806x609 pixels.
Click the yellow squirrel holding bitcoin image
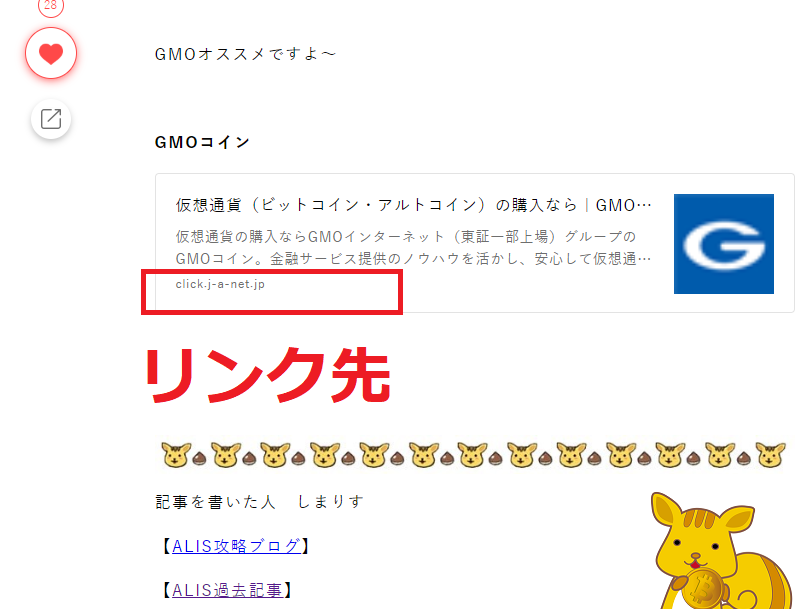[720, 550]
